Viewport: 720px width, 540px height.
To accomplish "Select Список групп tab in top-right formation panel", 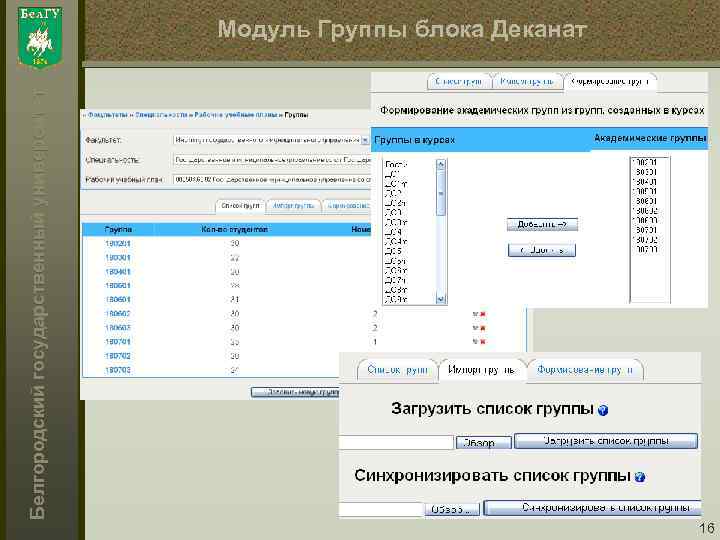I will click(458, 82).
